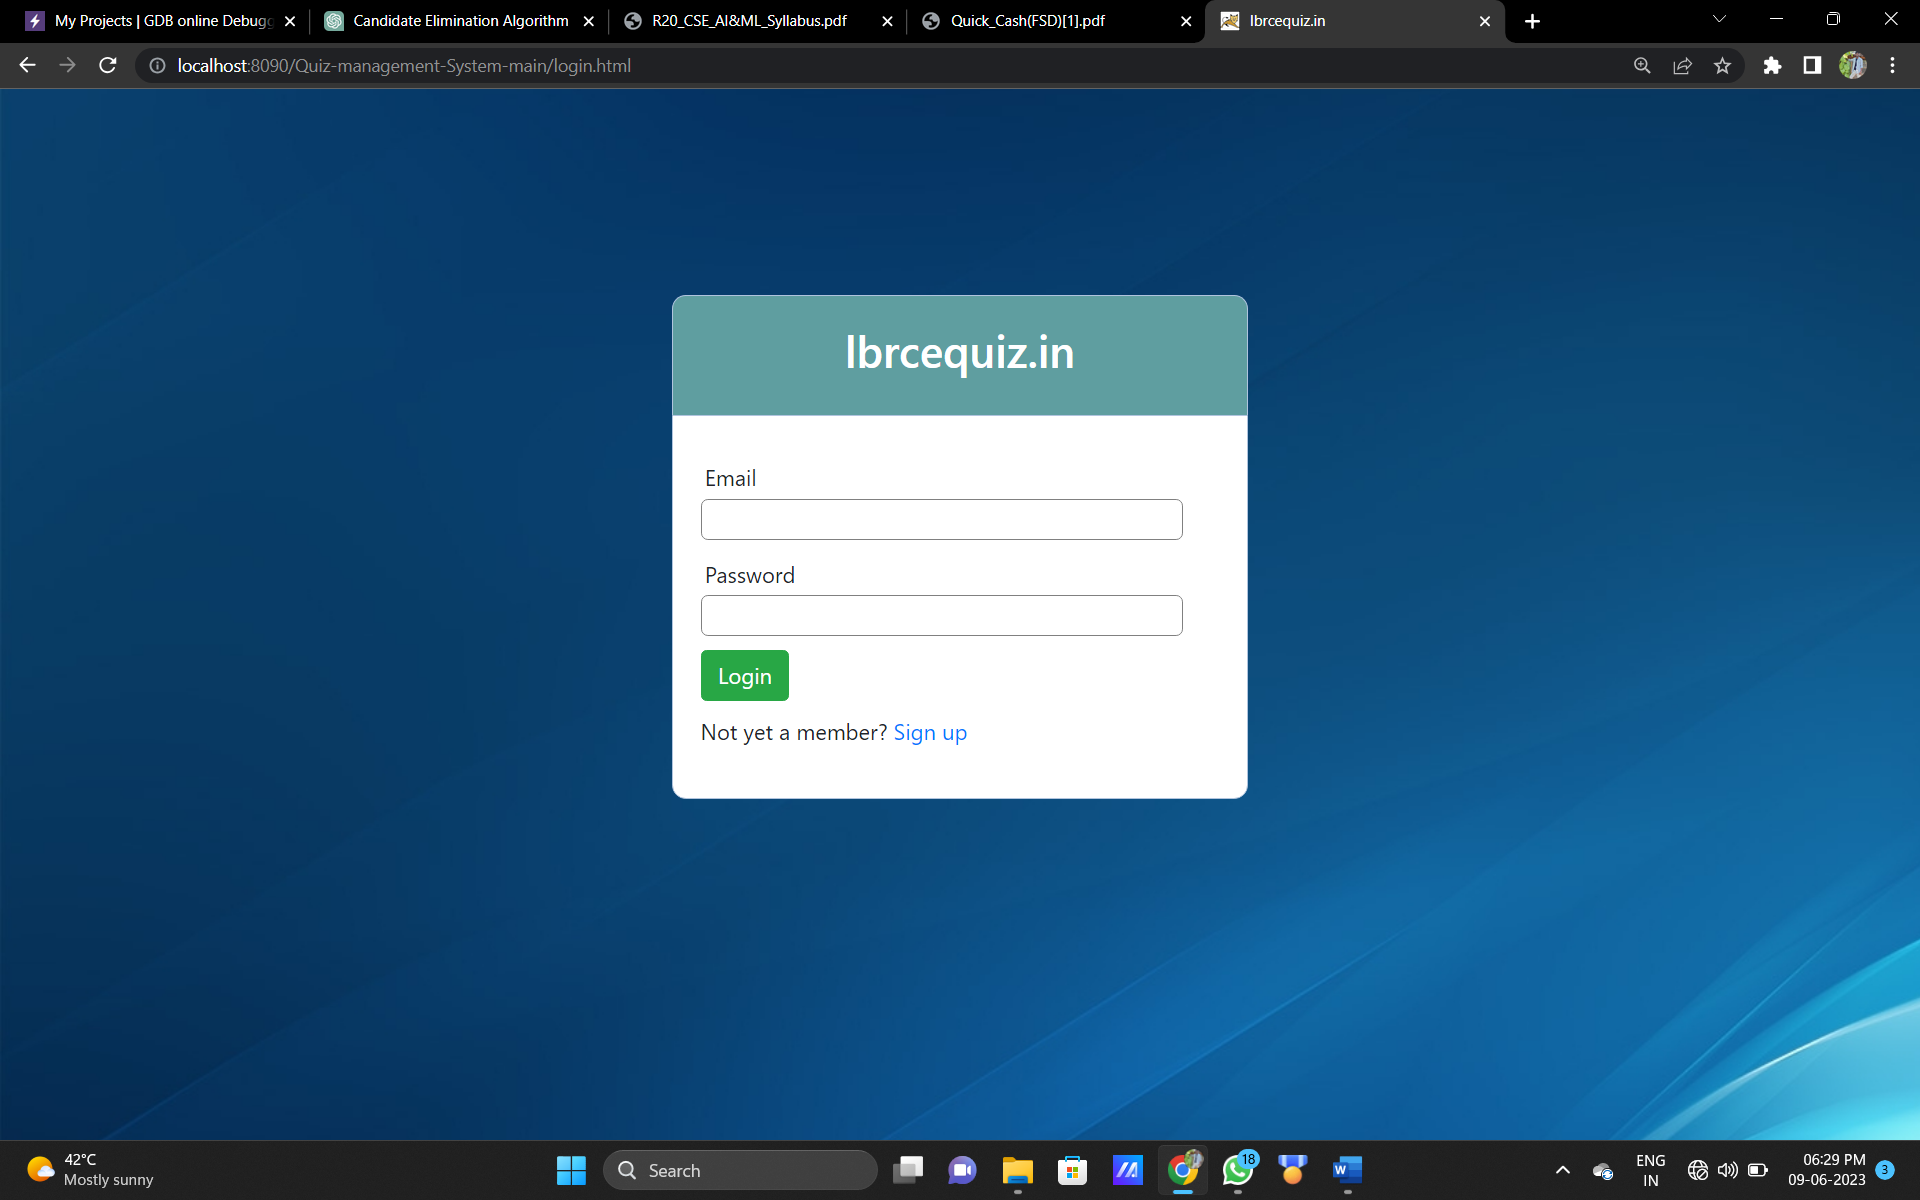Image resolution: width=1920 pixels, height=1200 pixels.
Task: Switch to the Quick_Cash(FSD) PDF tab
Action: (x=1025, y=20)
